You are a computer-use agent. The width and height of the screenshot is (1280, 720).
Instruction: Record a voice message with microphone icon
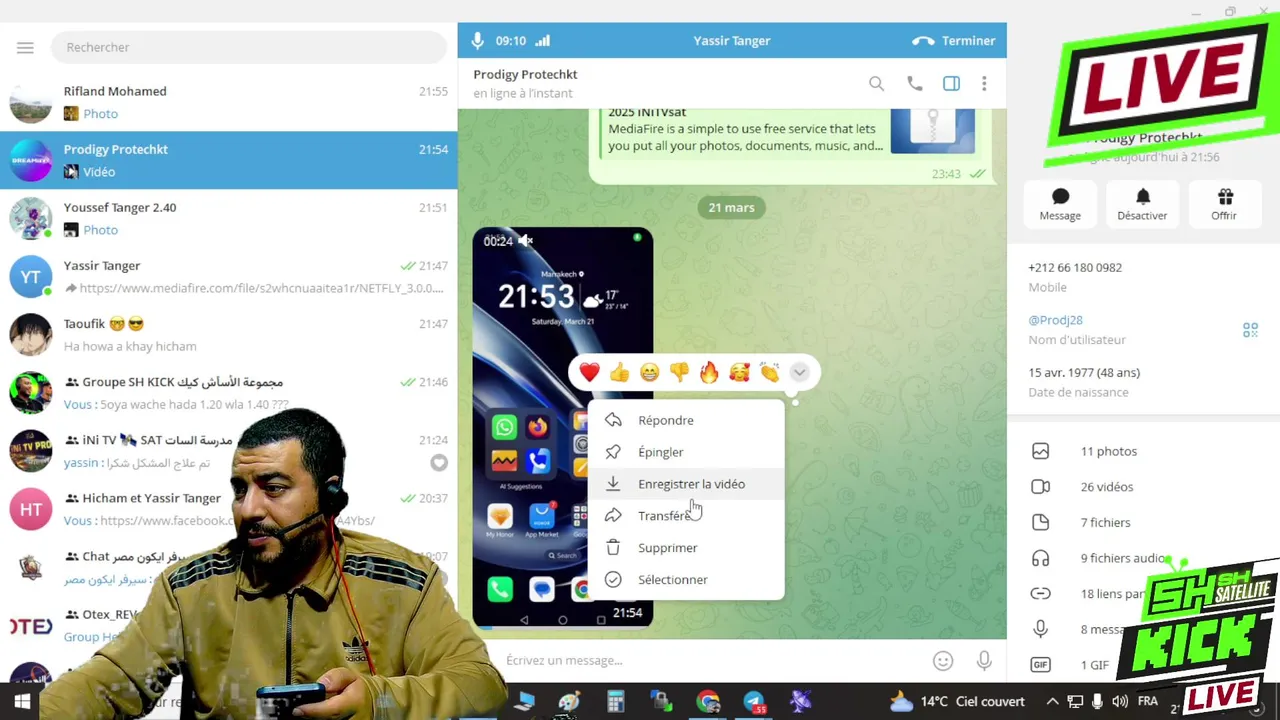[984, 660]
